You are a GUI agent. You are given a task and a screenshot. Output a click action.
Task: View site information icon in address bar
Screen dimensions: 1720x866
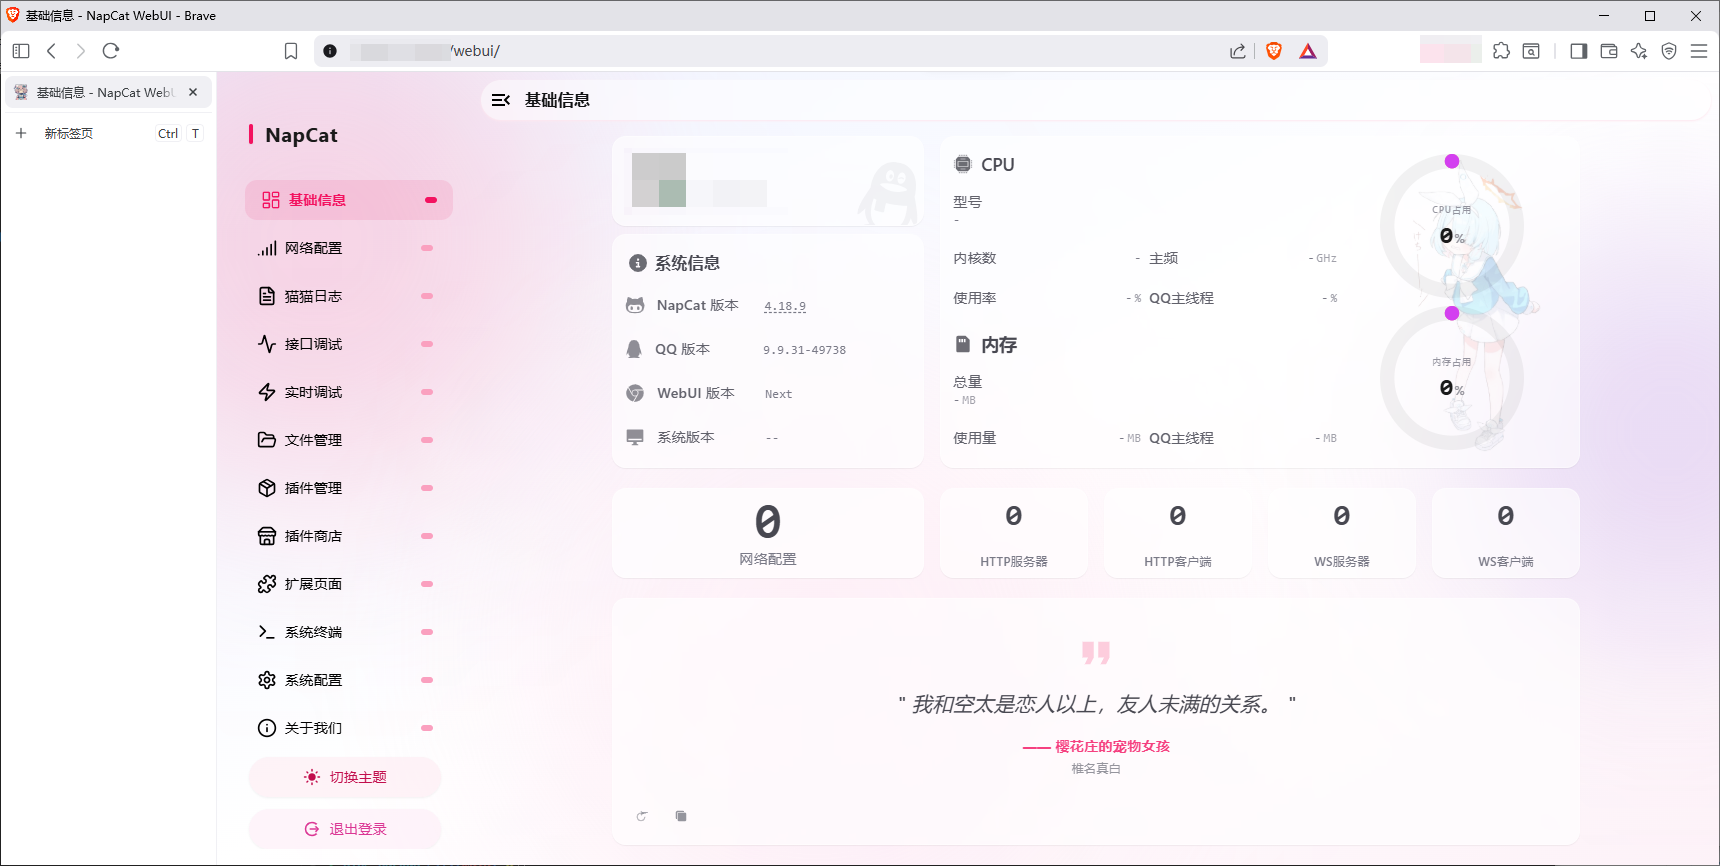(330, 51)
